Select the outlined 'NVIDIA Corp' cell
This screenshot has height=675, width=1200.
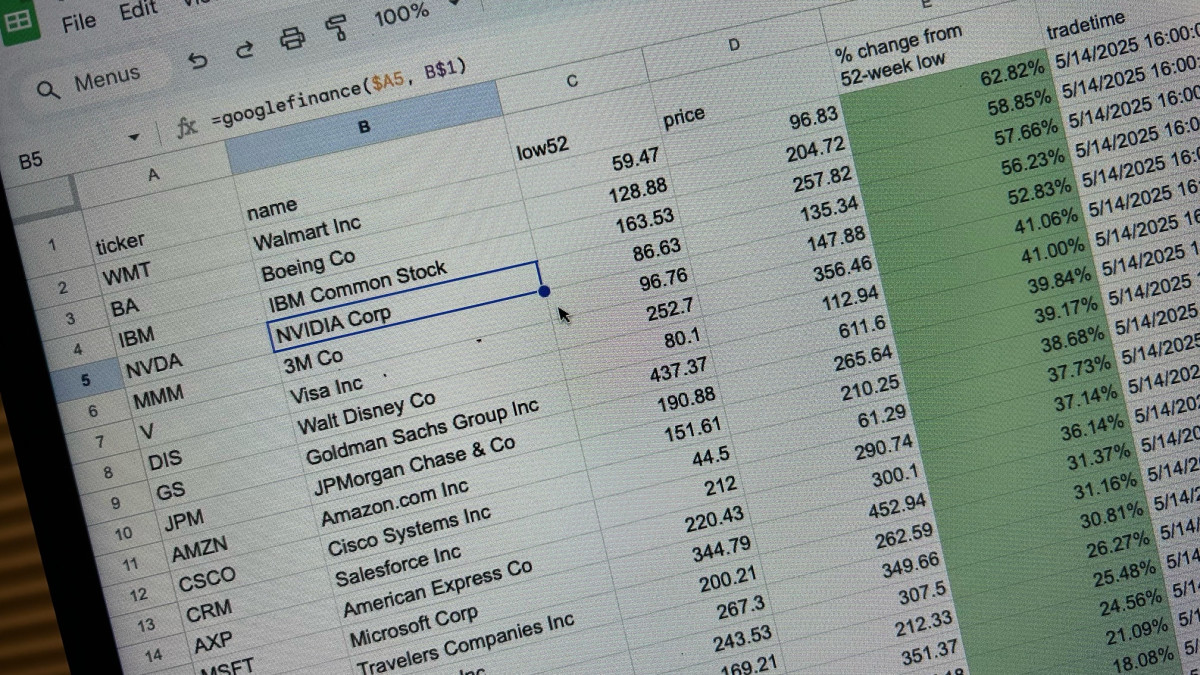(x=404, y=306)
